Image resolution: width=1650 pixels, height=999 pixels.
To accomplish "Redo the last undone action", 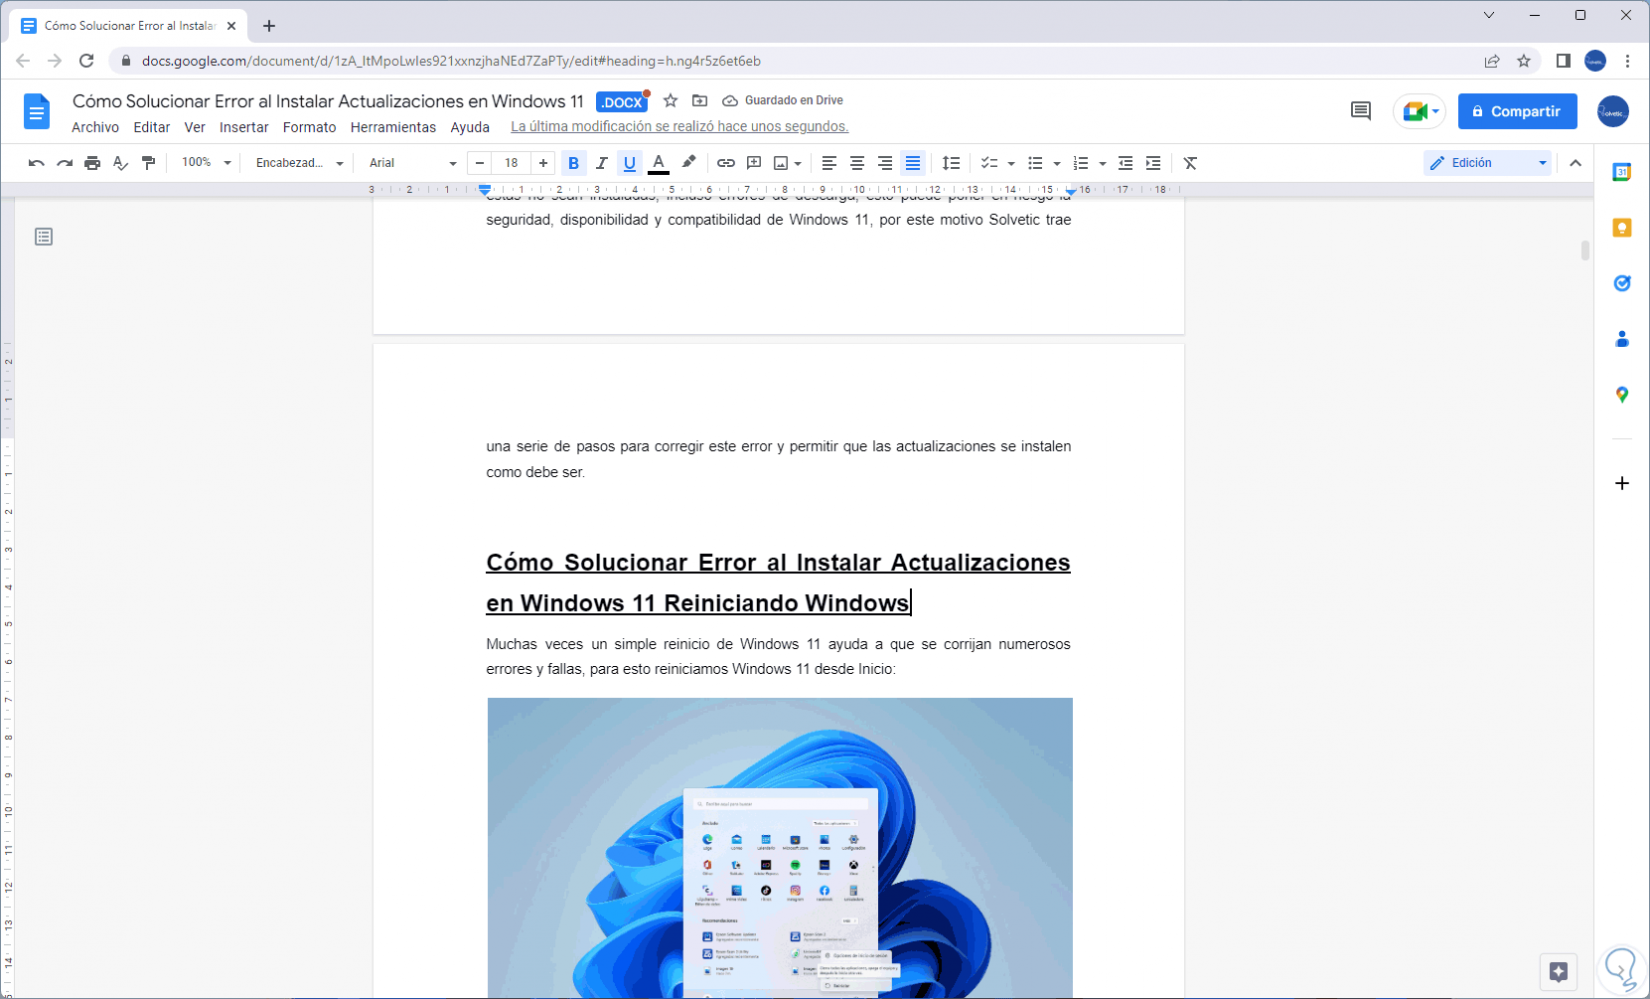I will point(64,163).
